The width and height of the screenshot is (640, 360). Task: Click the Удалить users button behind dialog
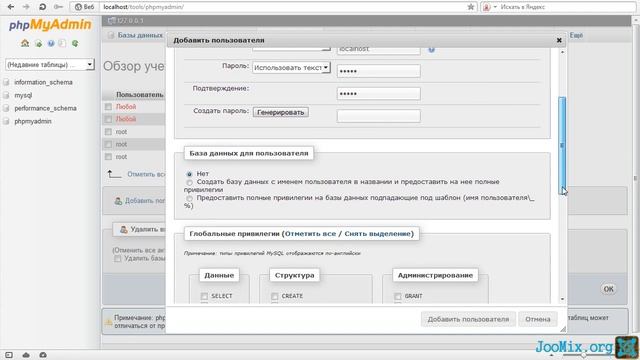[139, 229]
